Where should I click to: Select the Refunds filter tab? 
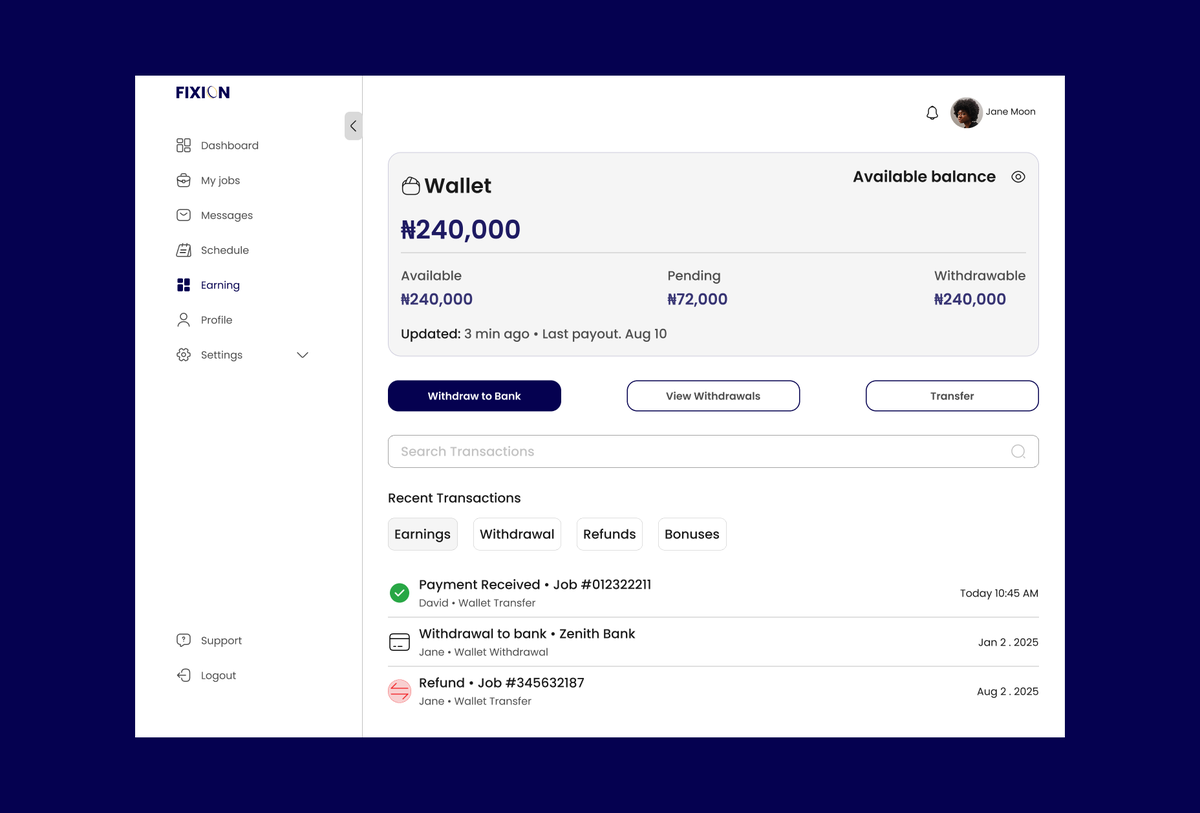tap(610, 534)
